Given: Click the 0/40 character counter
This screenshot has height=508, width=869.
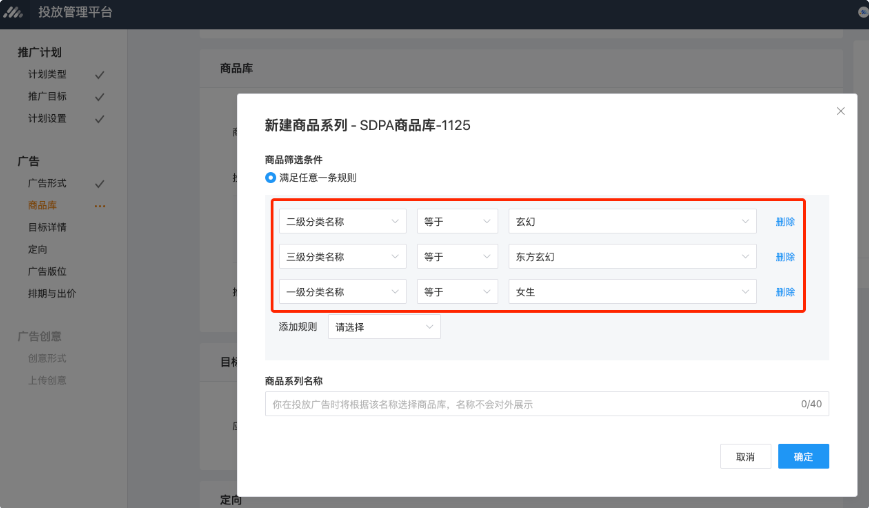Looking at the screenshot, I should click(811, 404).
